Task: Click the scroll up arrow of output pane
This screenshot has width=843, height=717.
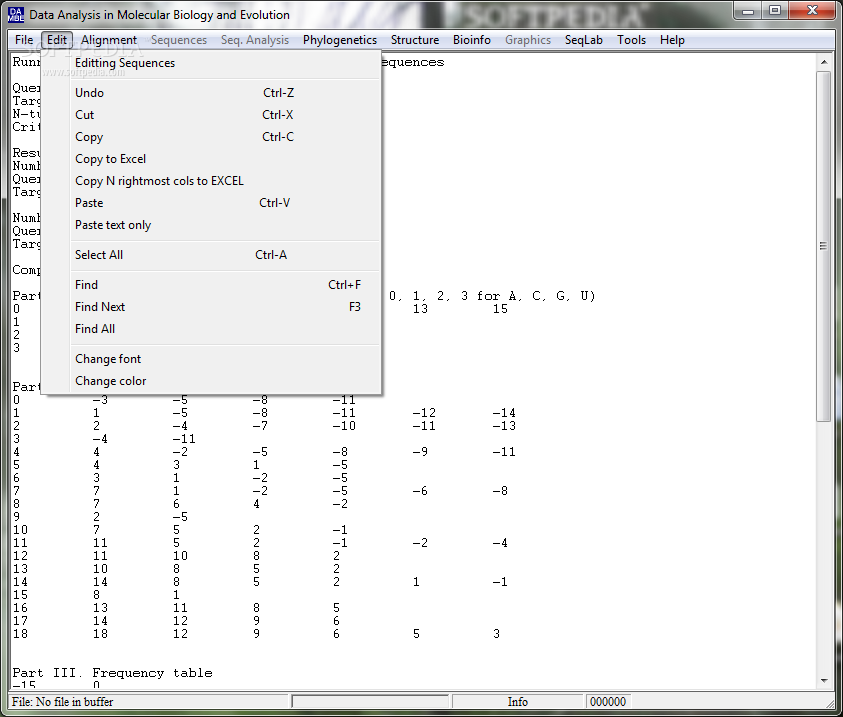Action: coord(824,62)
